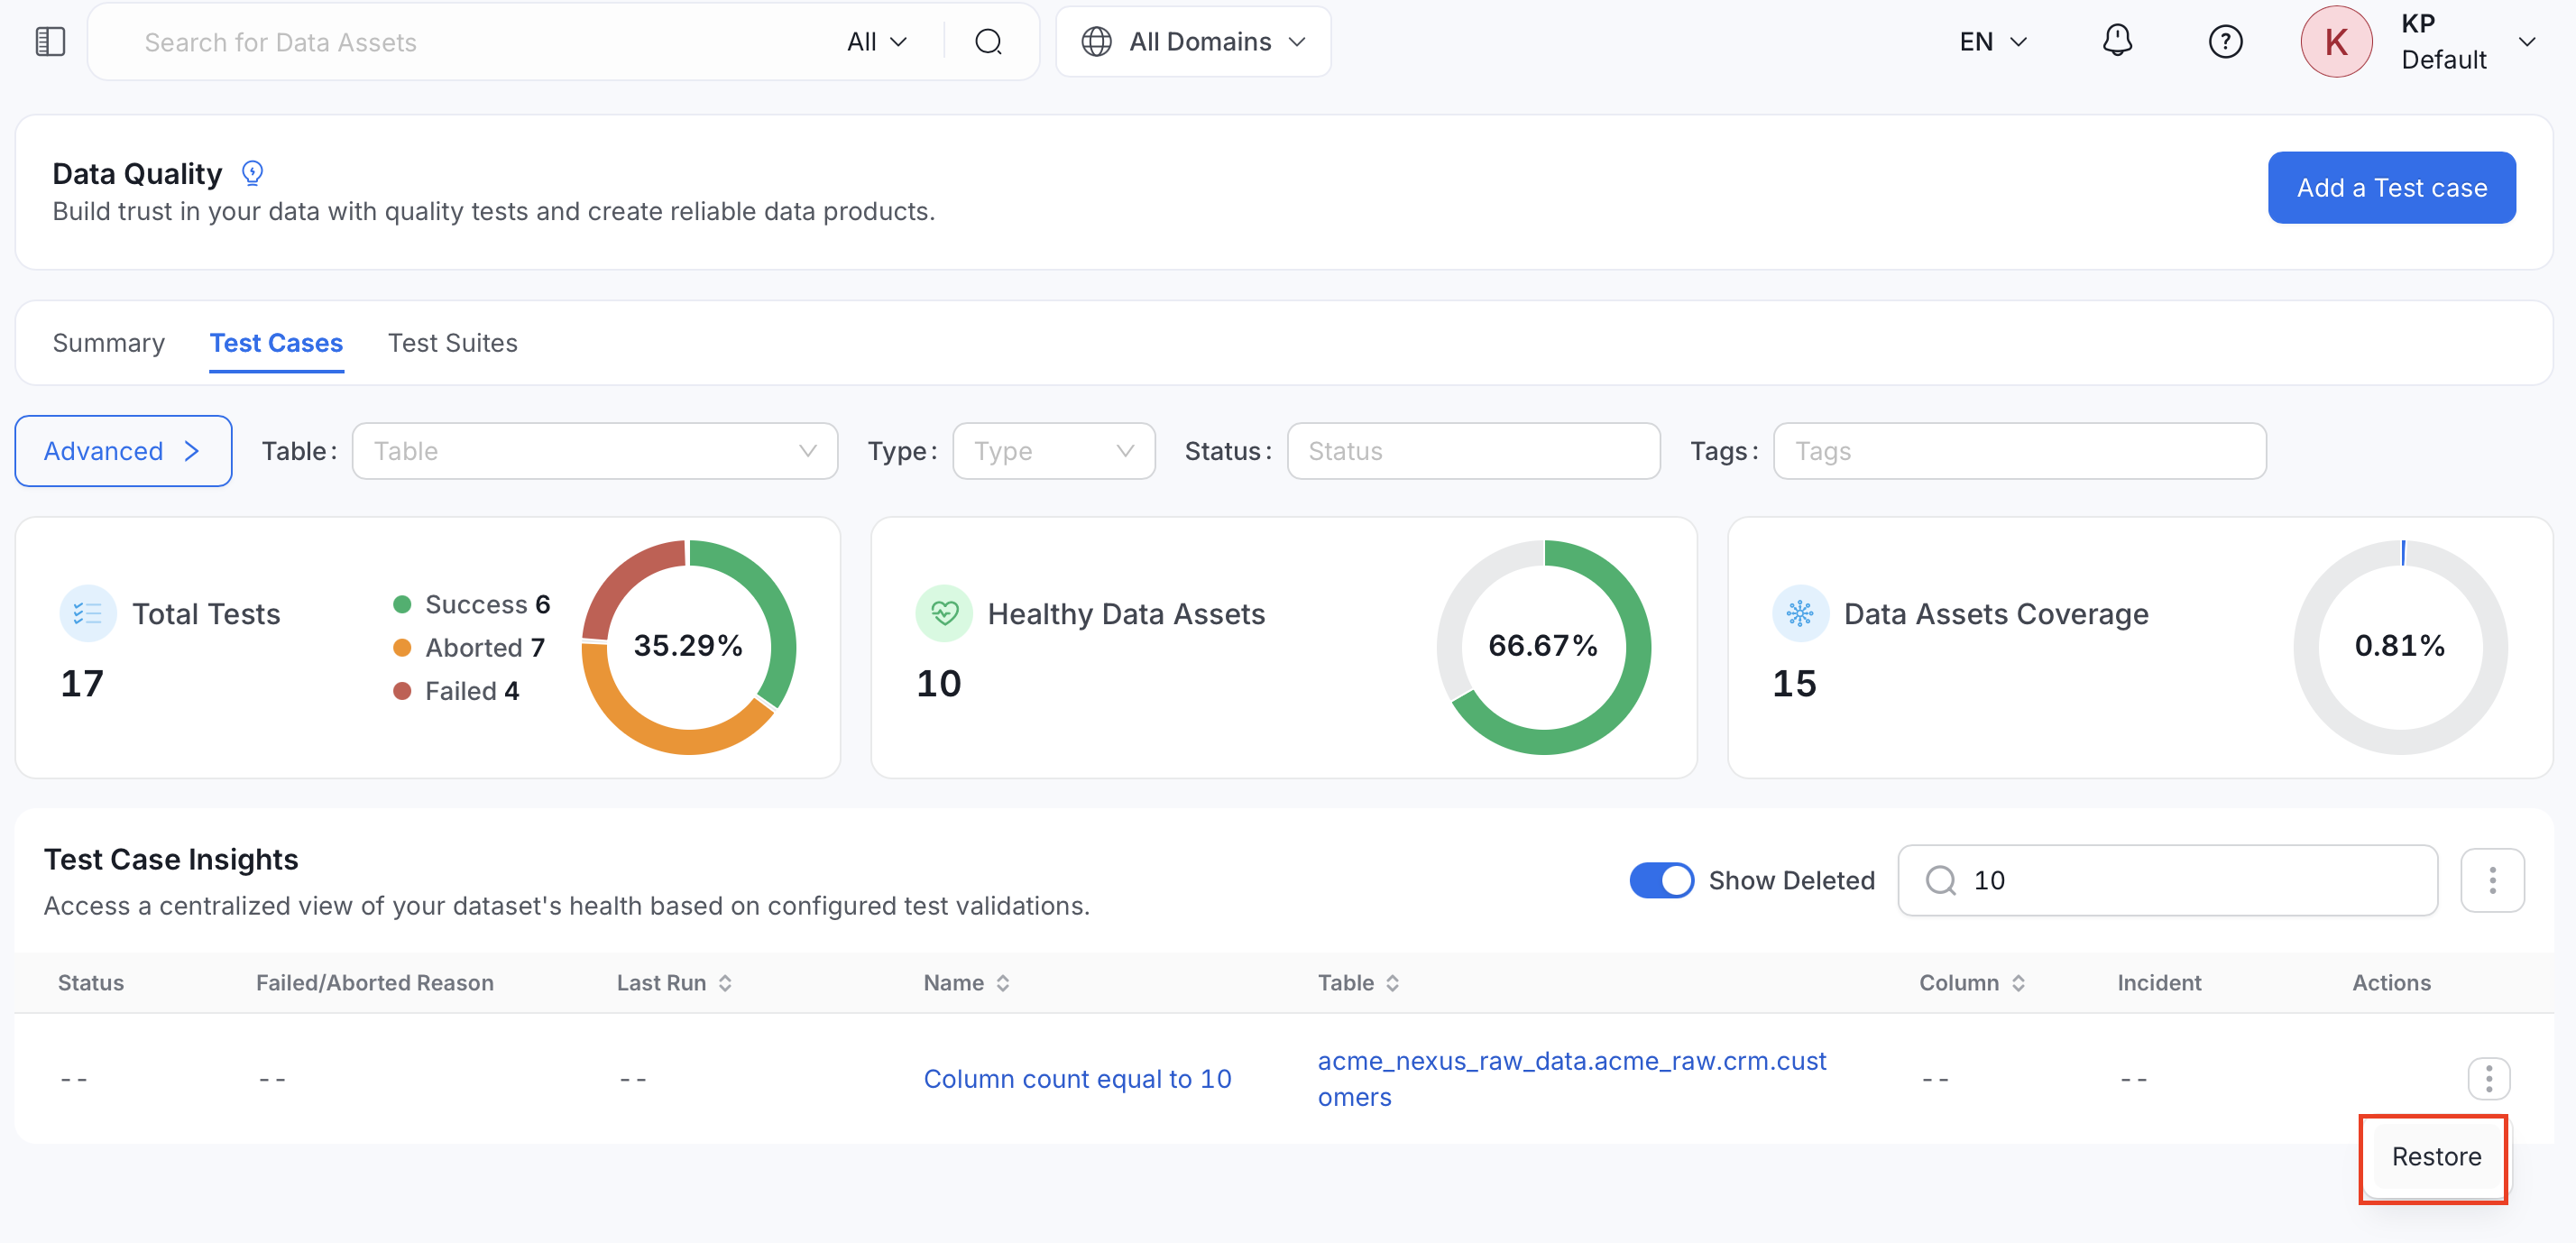
Task: Open the help question mark icon
Action: 2225,42
